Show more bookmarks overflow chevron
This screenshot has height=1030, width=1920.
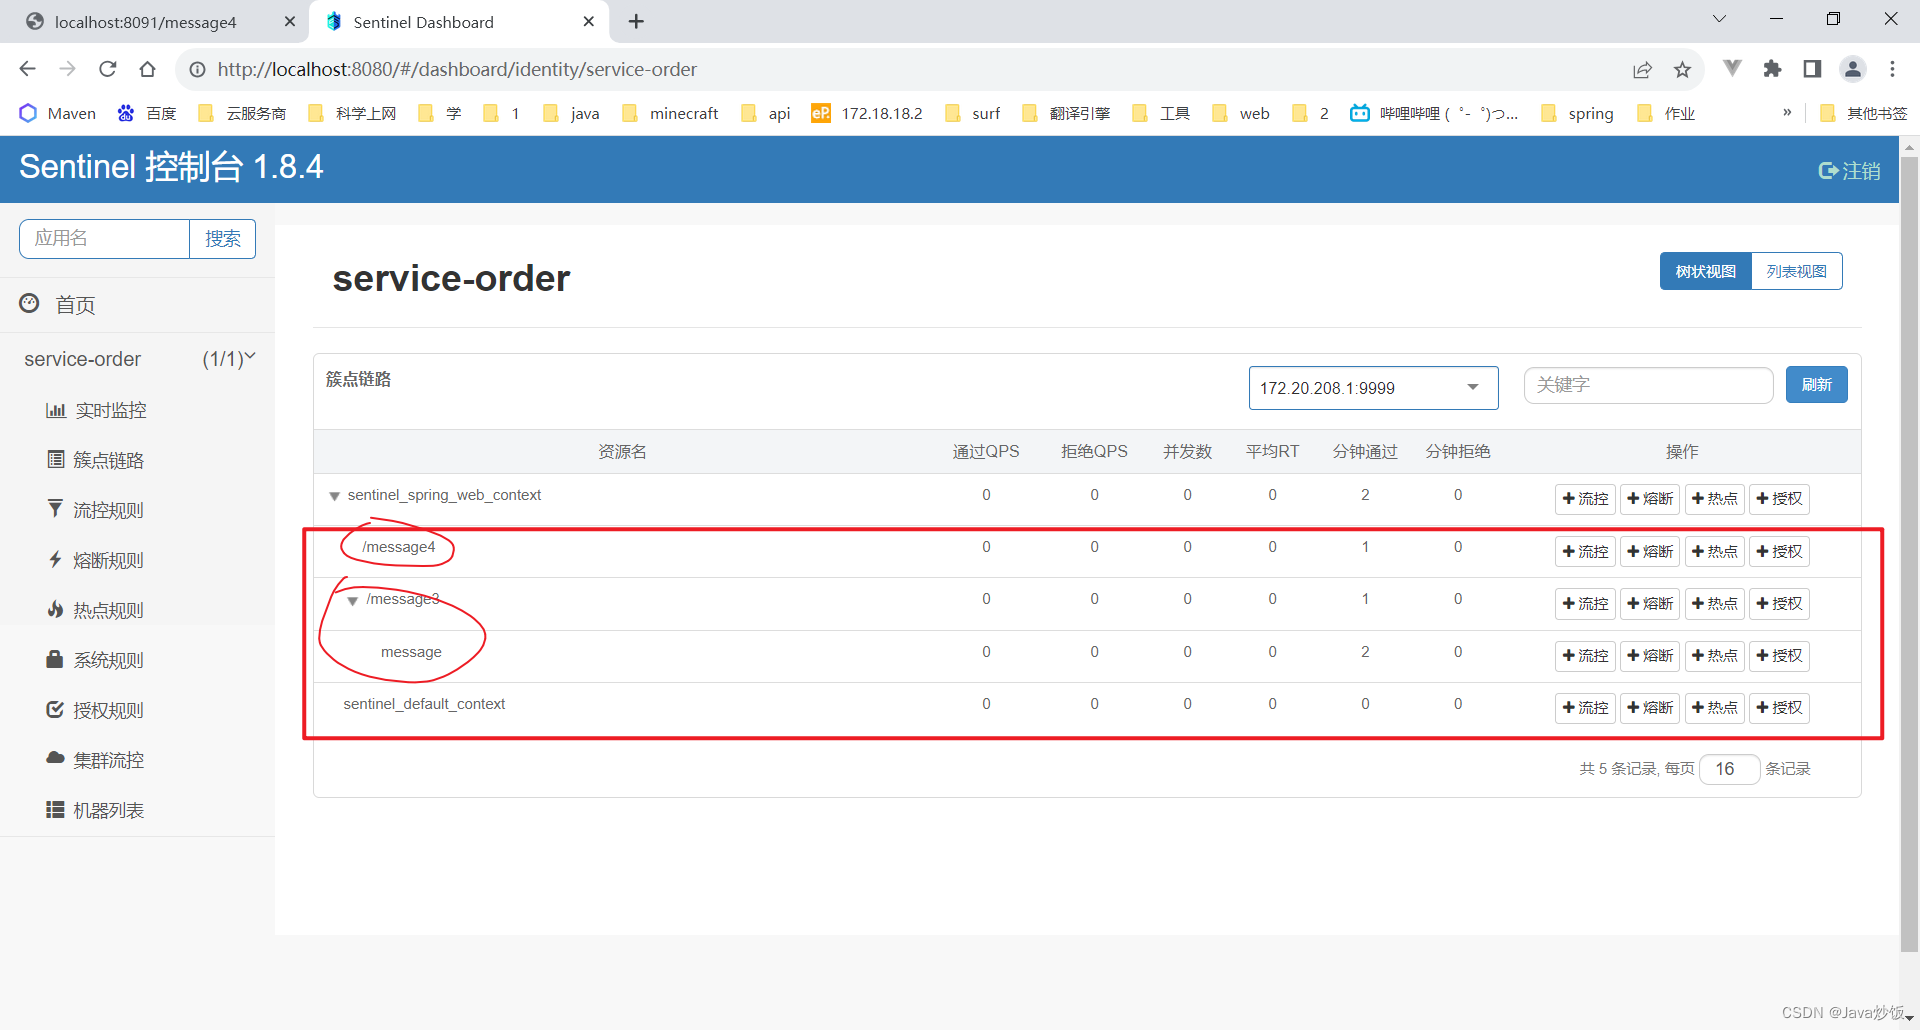(1787, 113)
